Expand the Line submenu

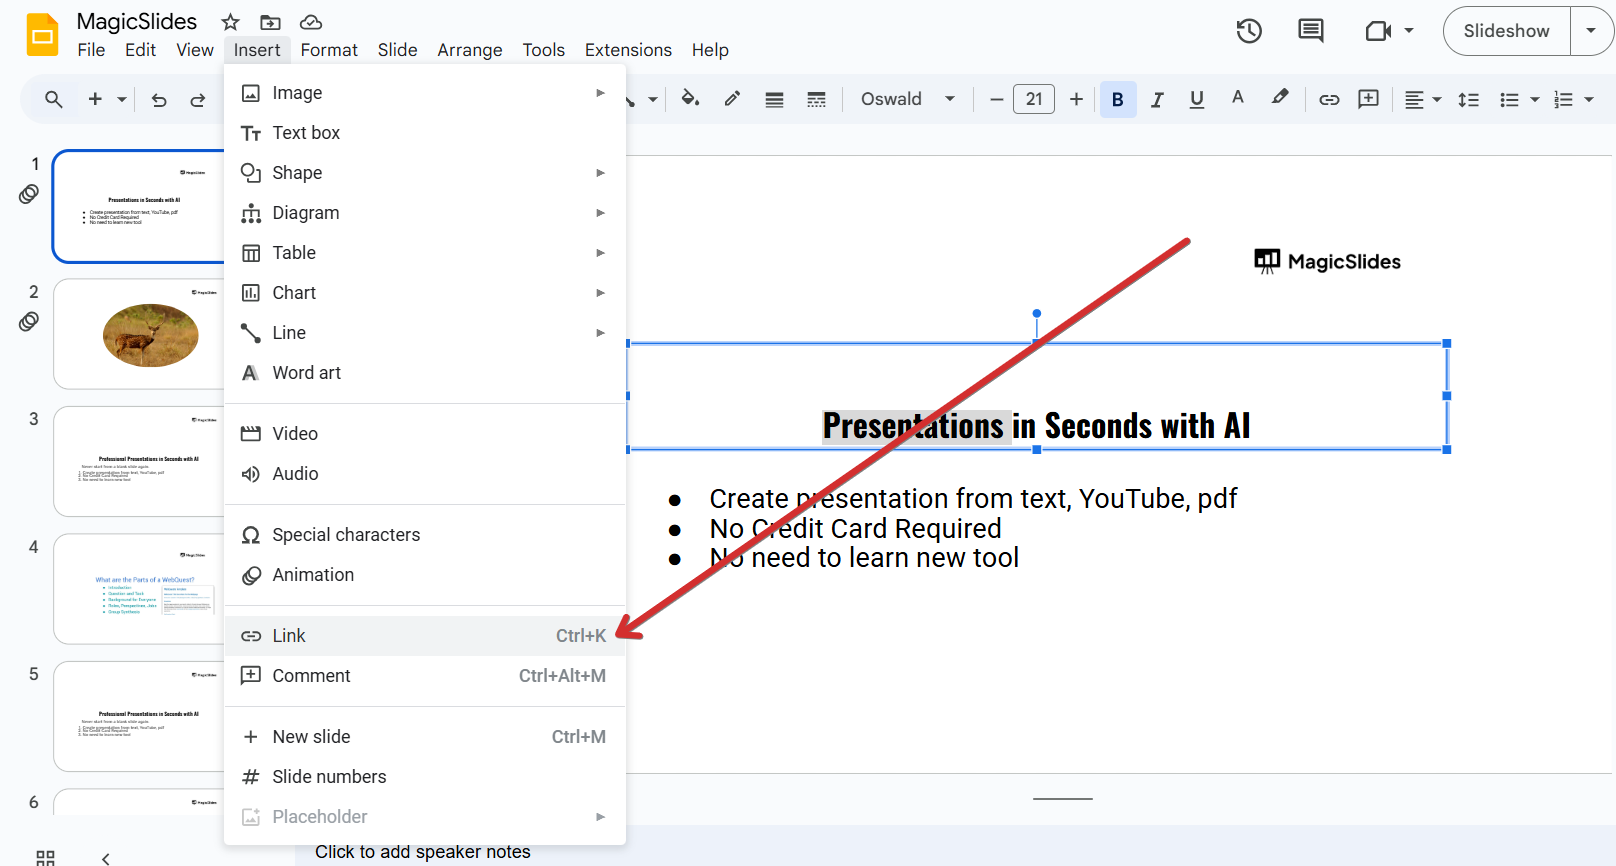point(425,333)
